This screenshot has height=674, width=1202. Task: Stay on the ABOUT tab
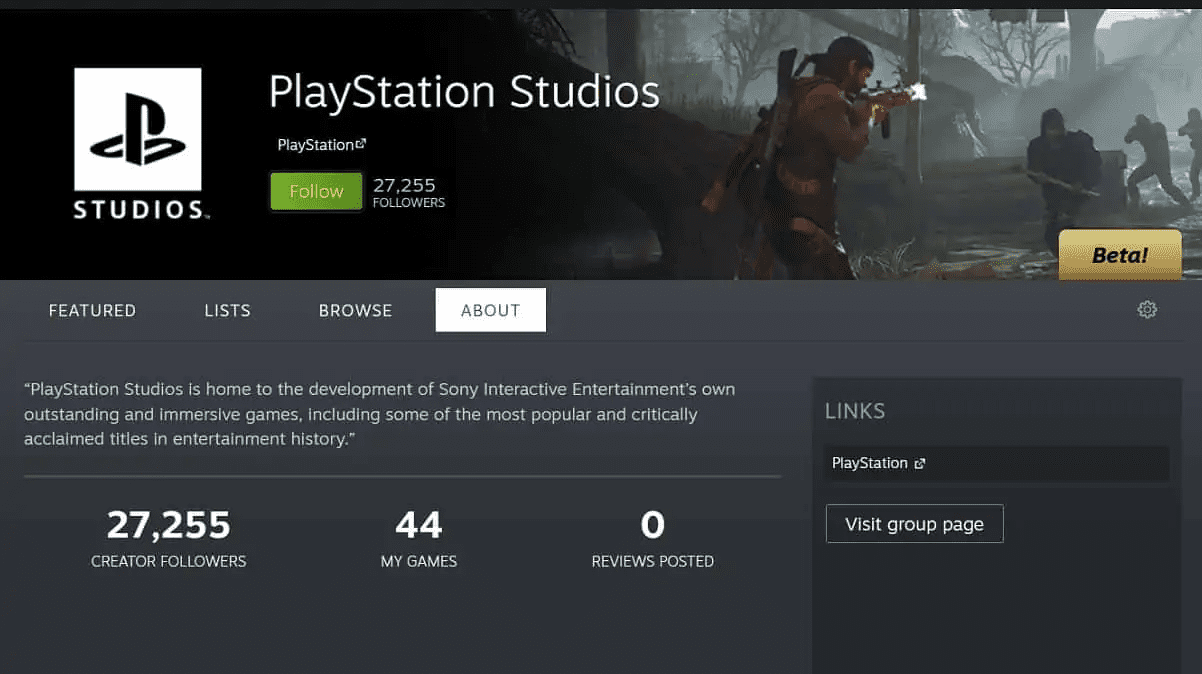(x=490, y=310)
